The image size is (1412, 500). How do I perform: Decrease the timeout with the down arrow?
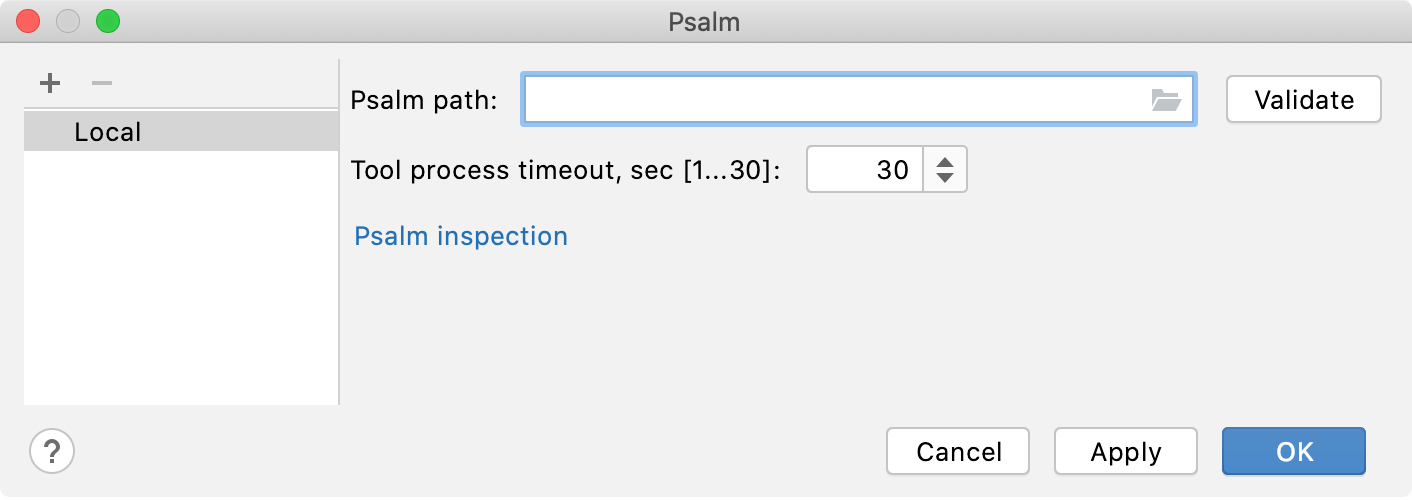944,180
